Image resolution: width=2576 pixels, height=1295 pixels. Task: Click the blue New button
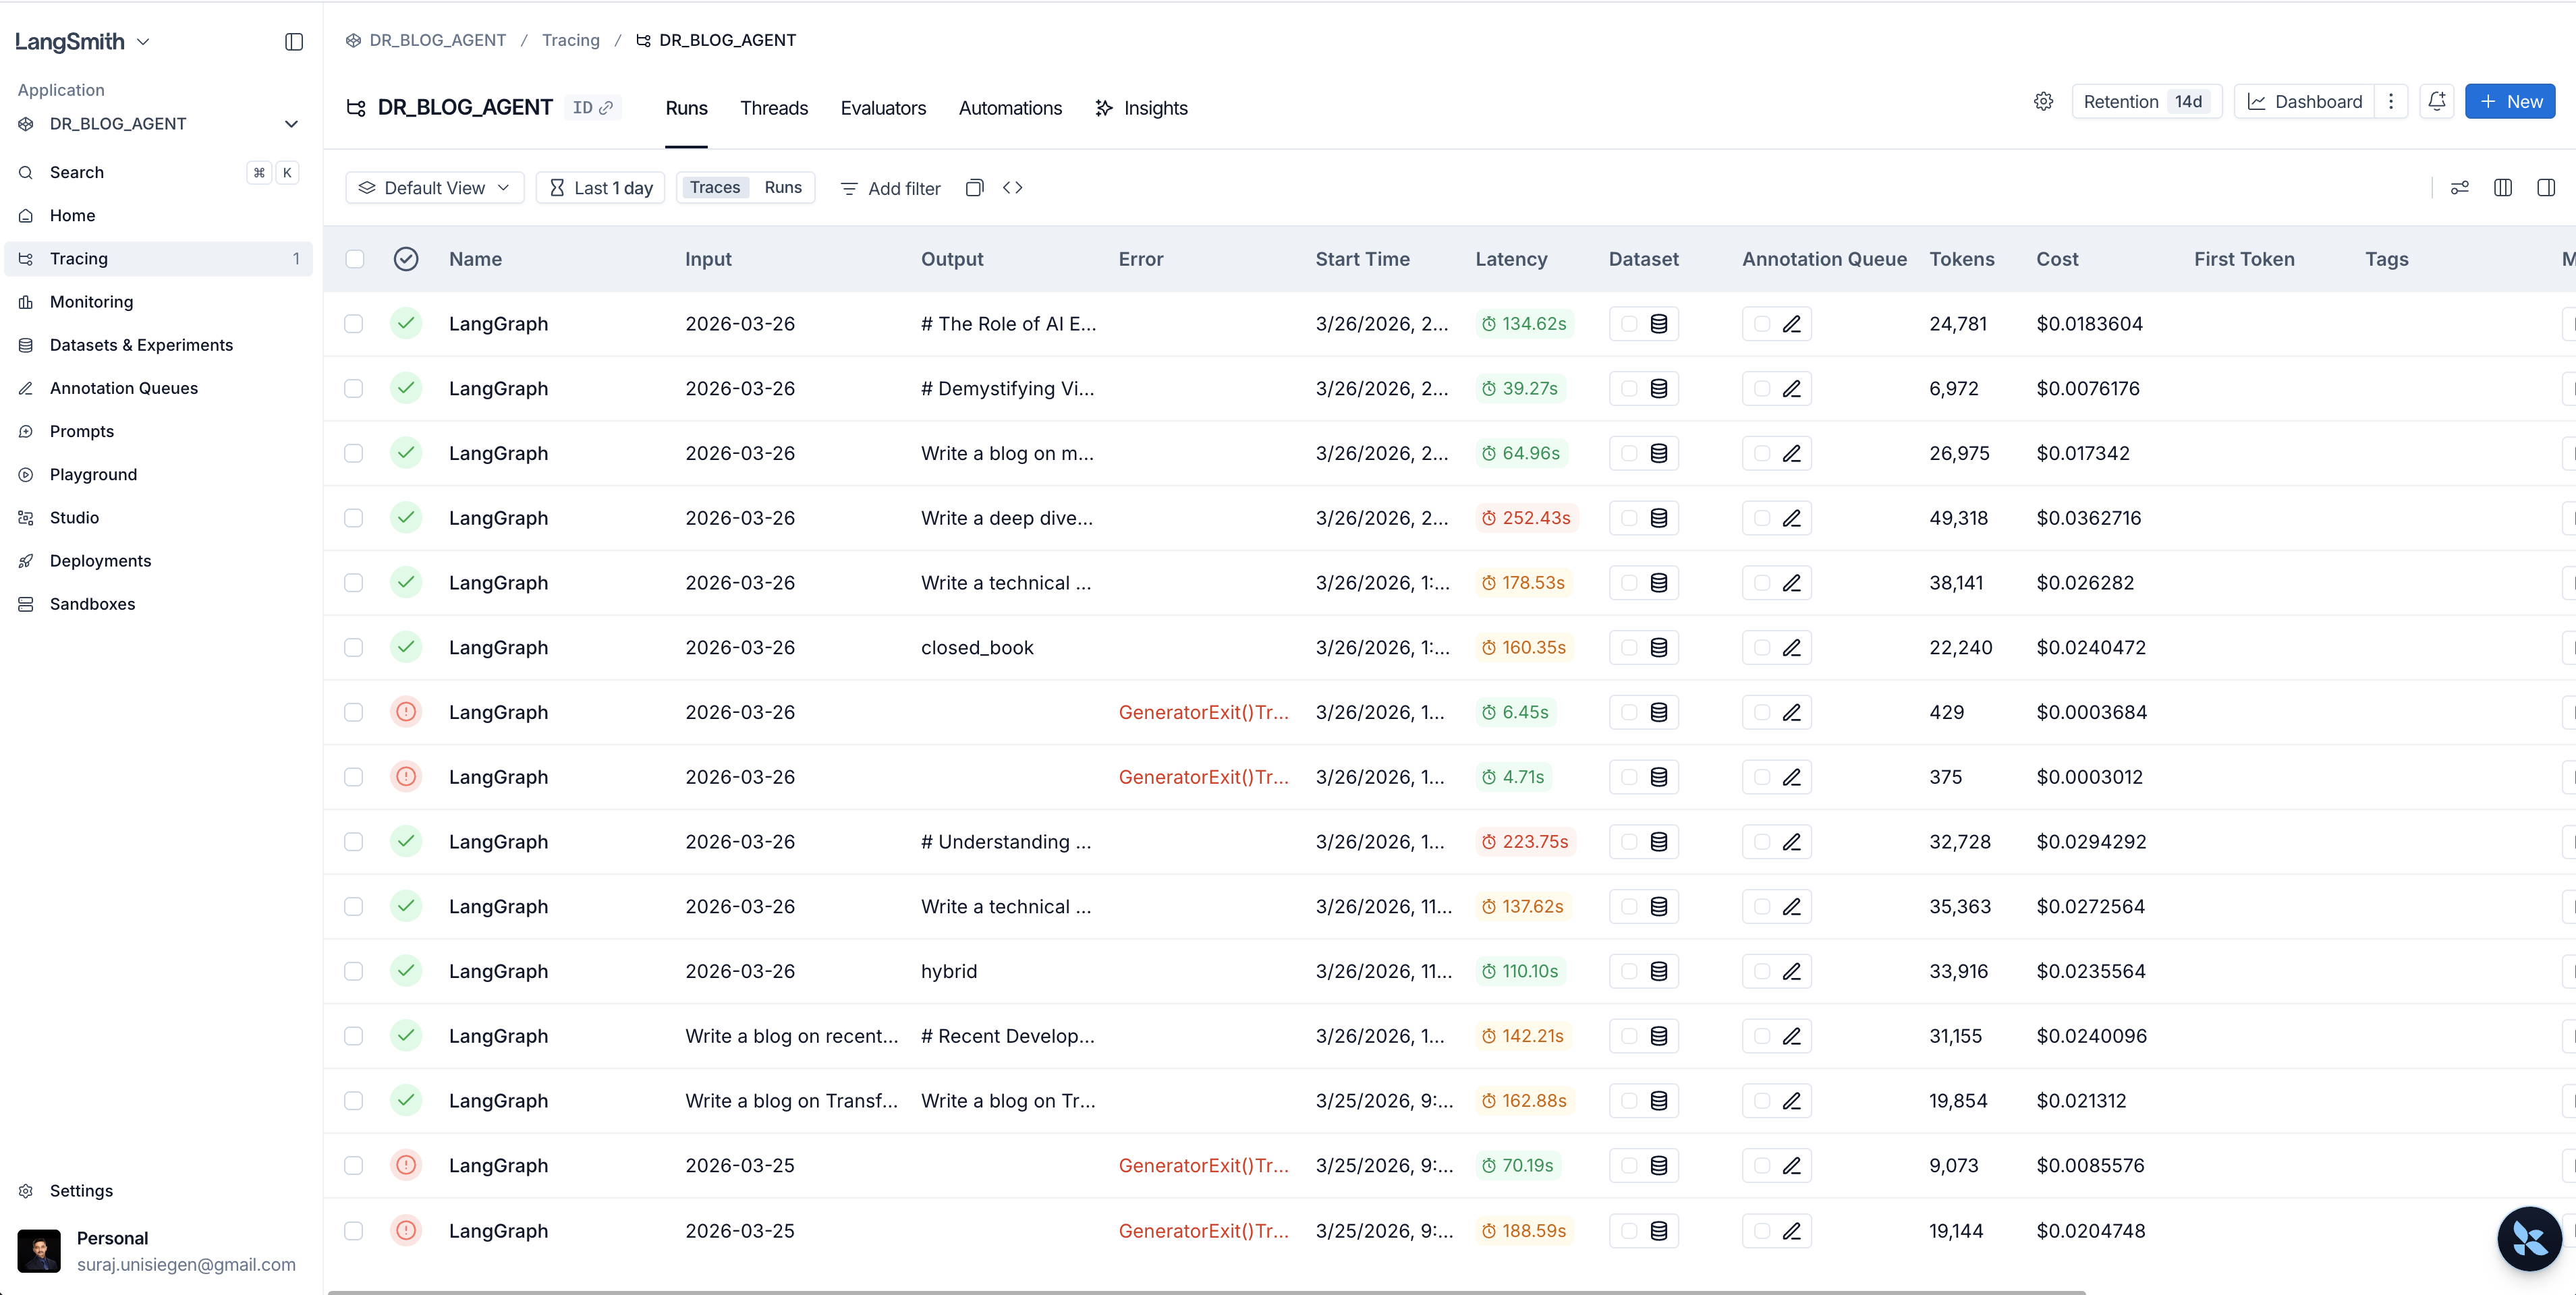click(2509, 101)
